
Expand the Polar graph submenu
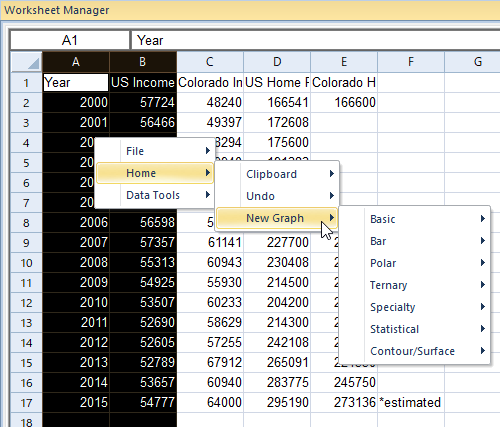[x=414, y=263]
